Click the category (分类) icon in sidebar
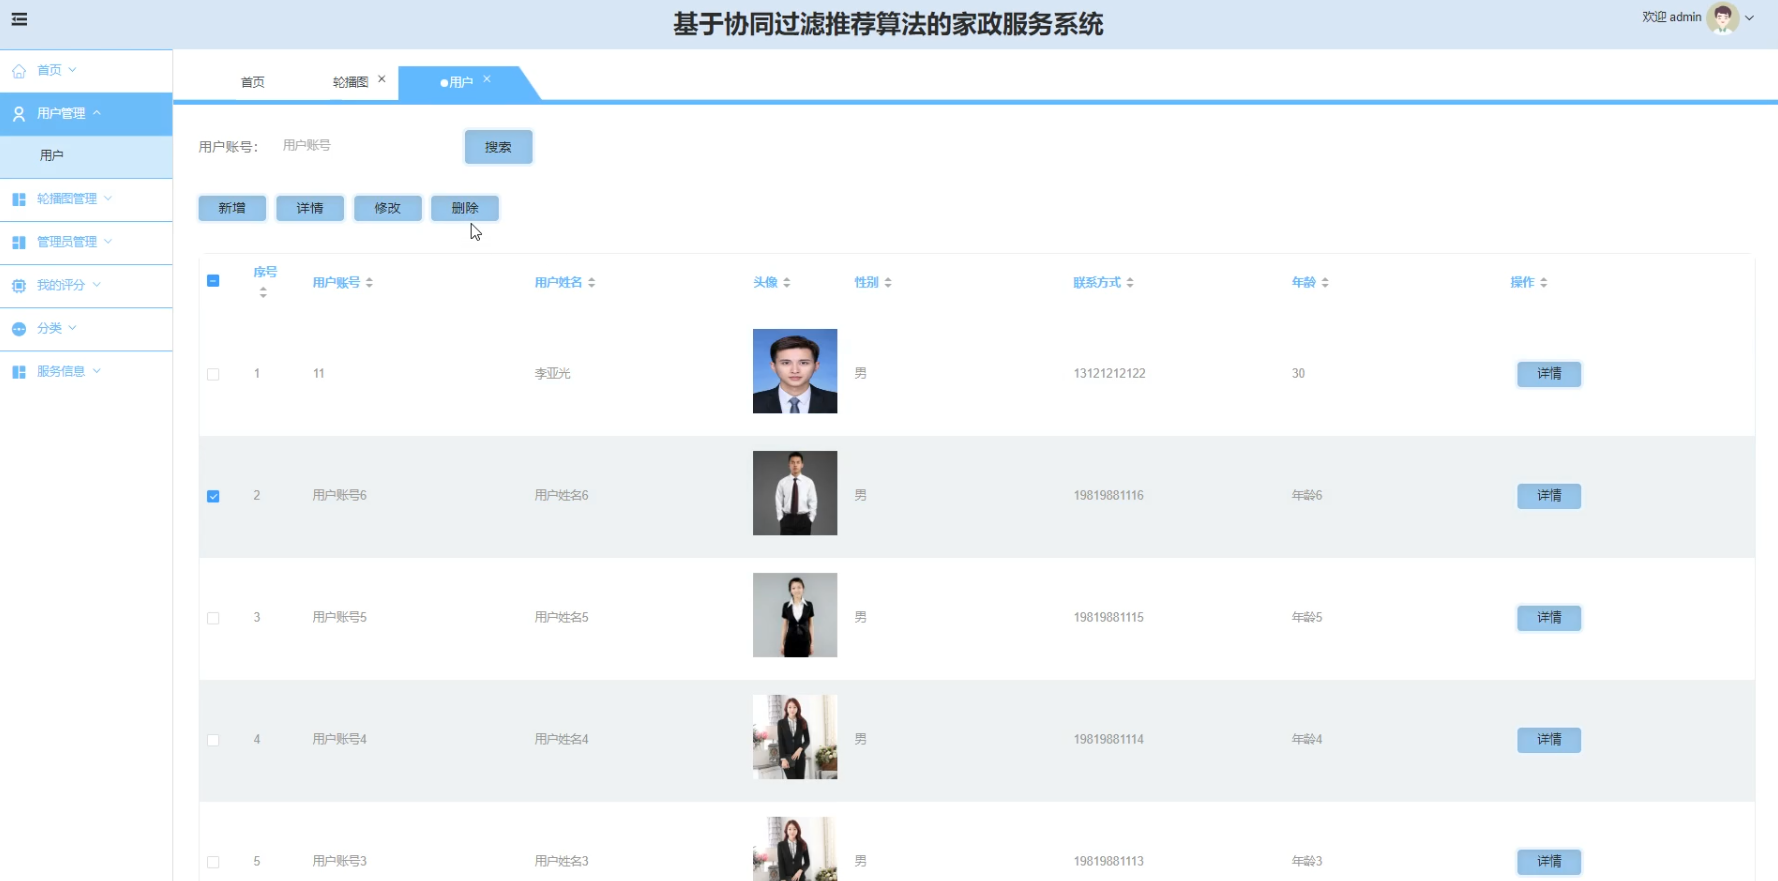1778x881 pixels. click(x=19, y=328)
